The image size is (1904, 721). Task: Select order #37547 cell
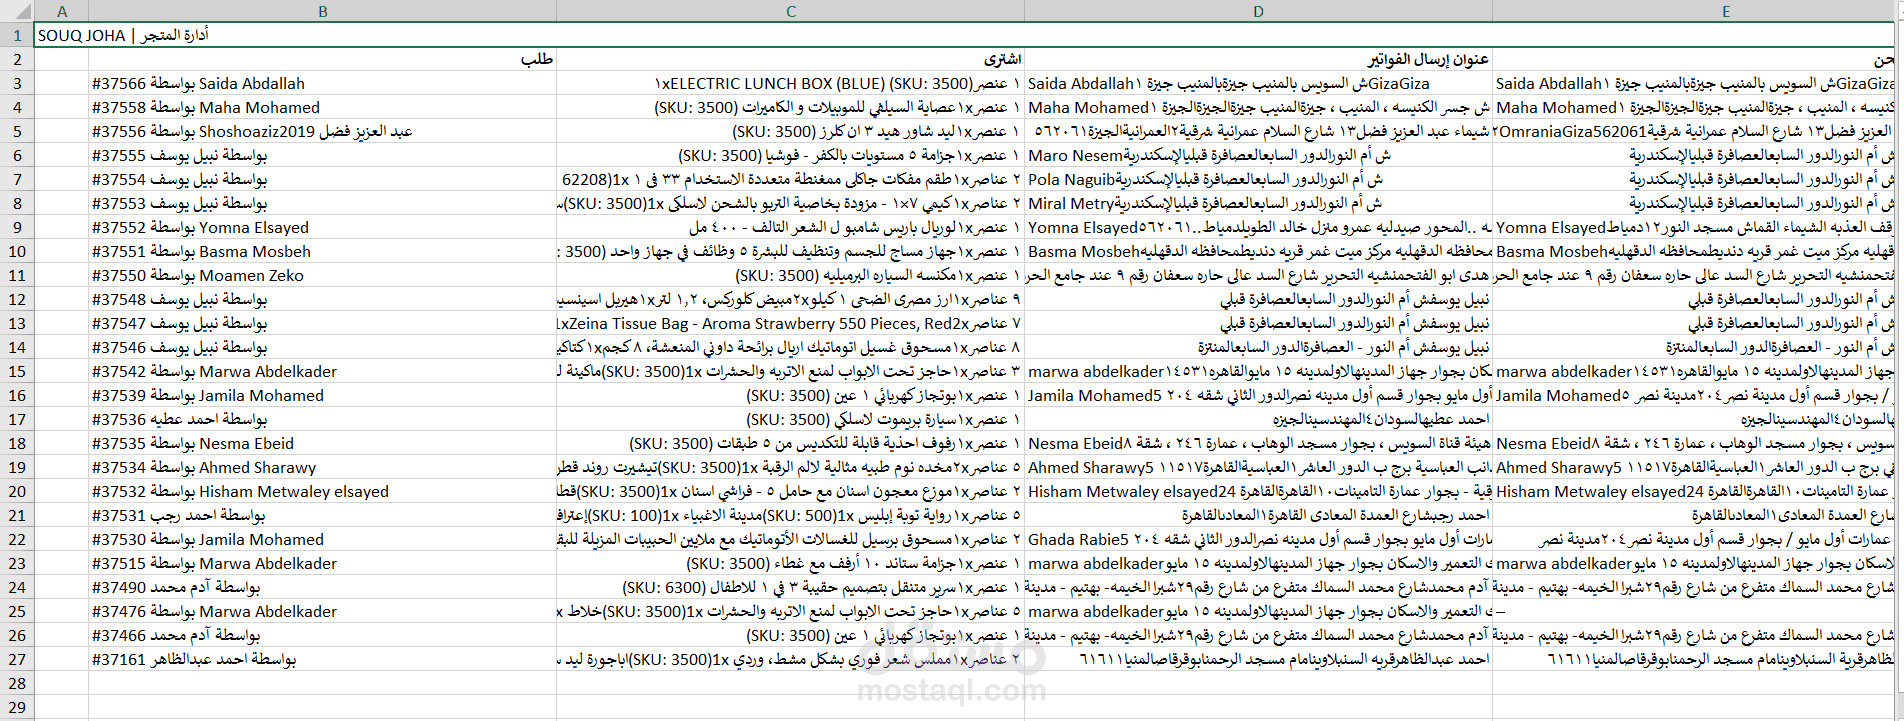322,323
